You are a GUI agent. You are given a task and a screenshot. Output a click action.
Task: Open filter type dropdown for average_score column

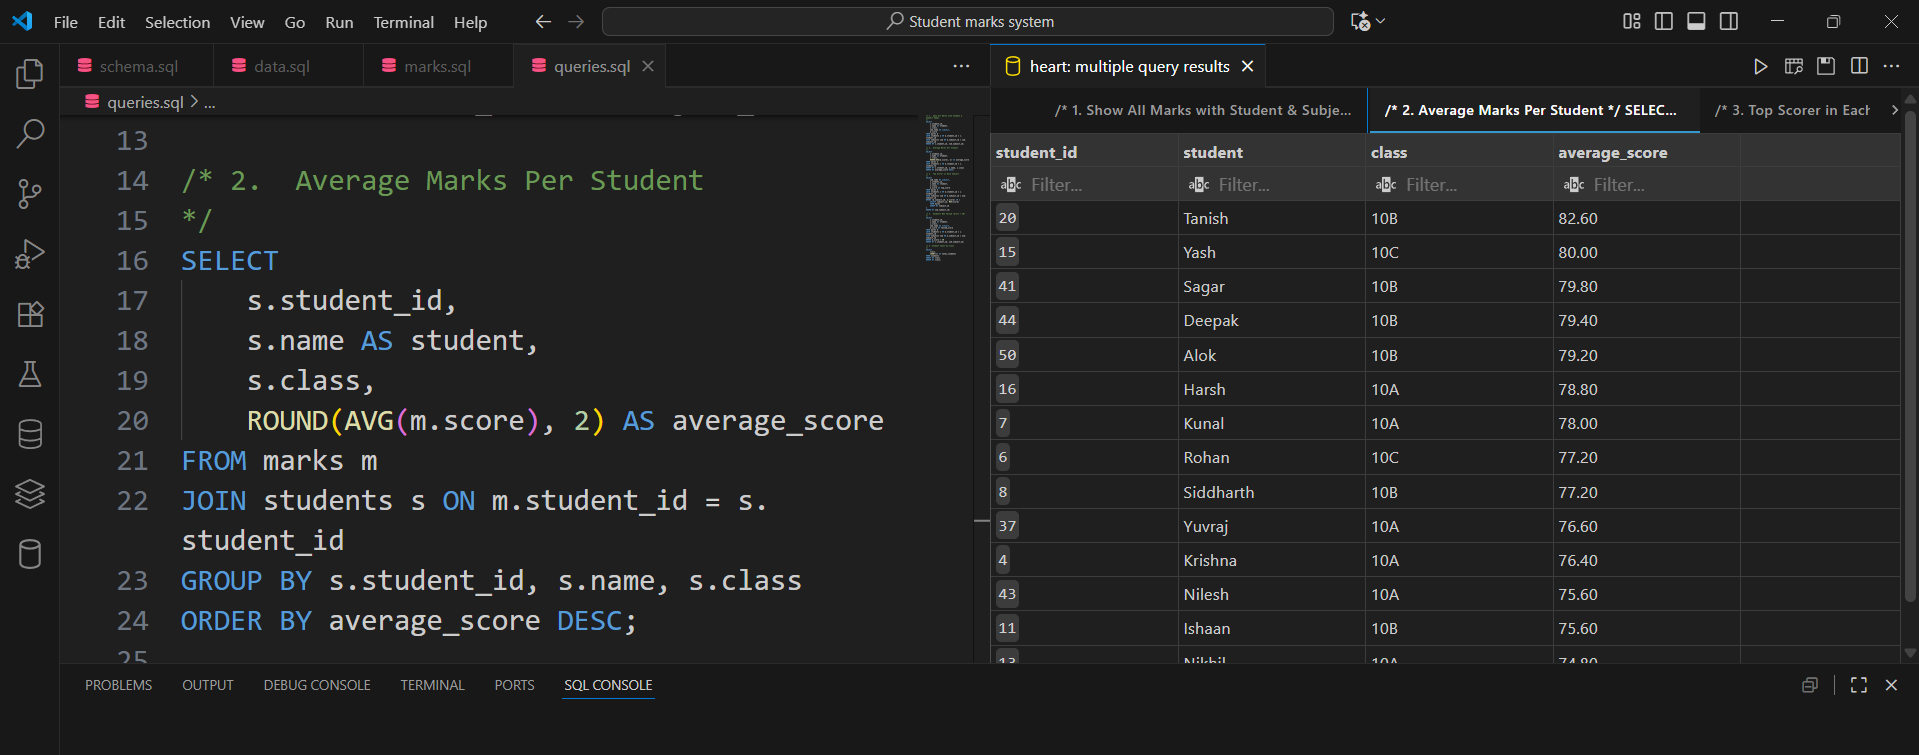click(1573, 185)
